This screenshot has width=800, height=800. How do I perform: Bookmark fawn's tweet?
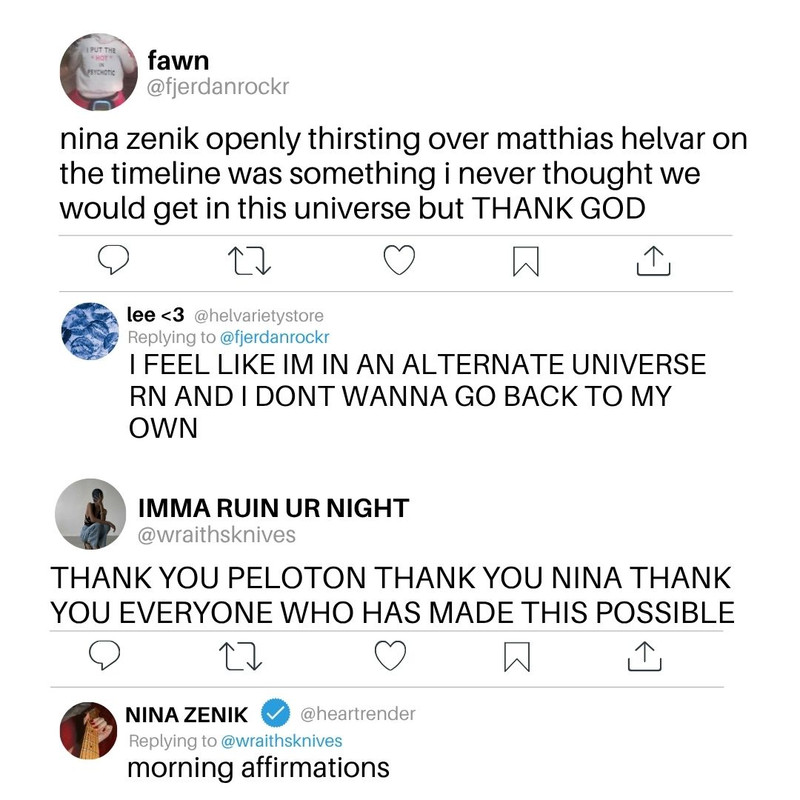[526, 261]
